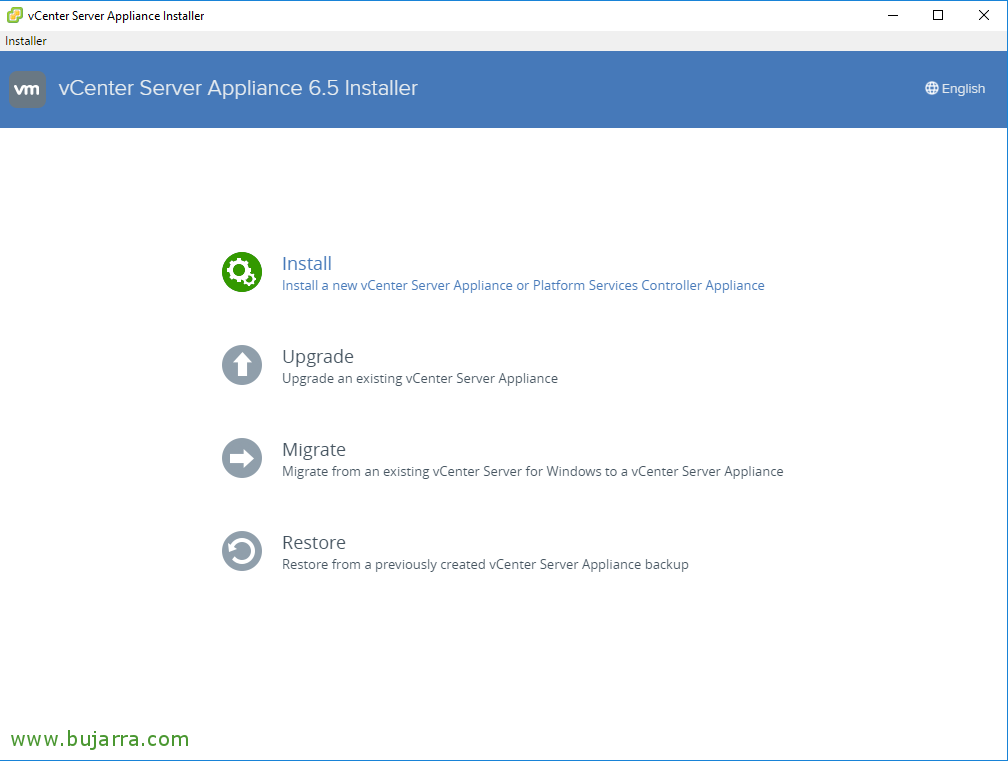Click the Restore circular-arrow icon
1008x761 pixels.
coord(242,551)
